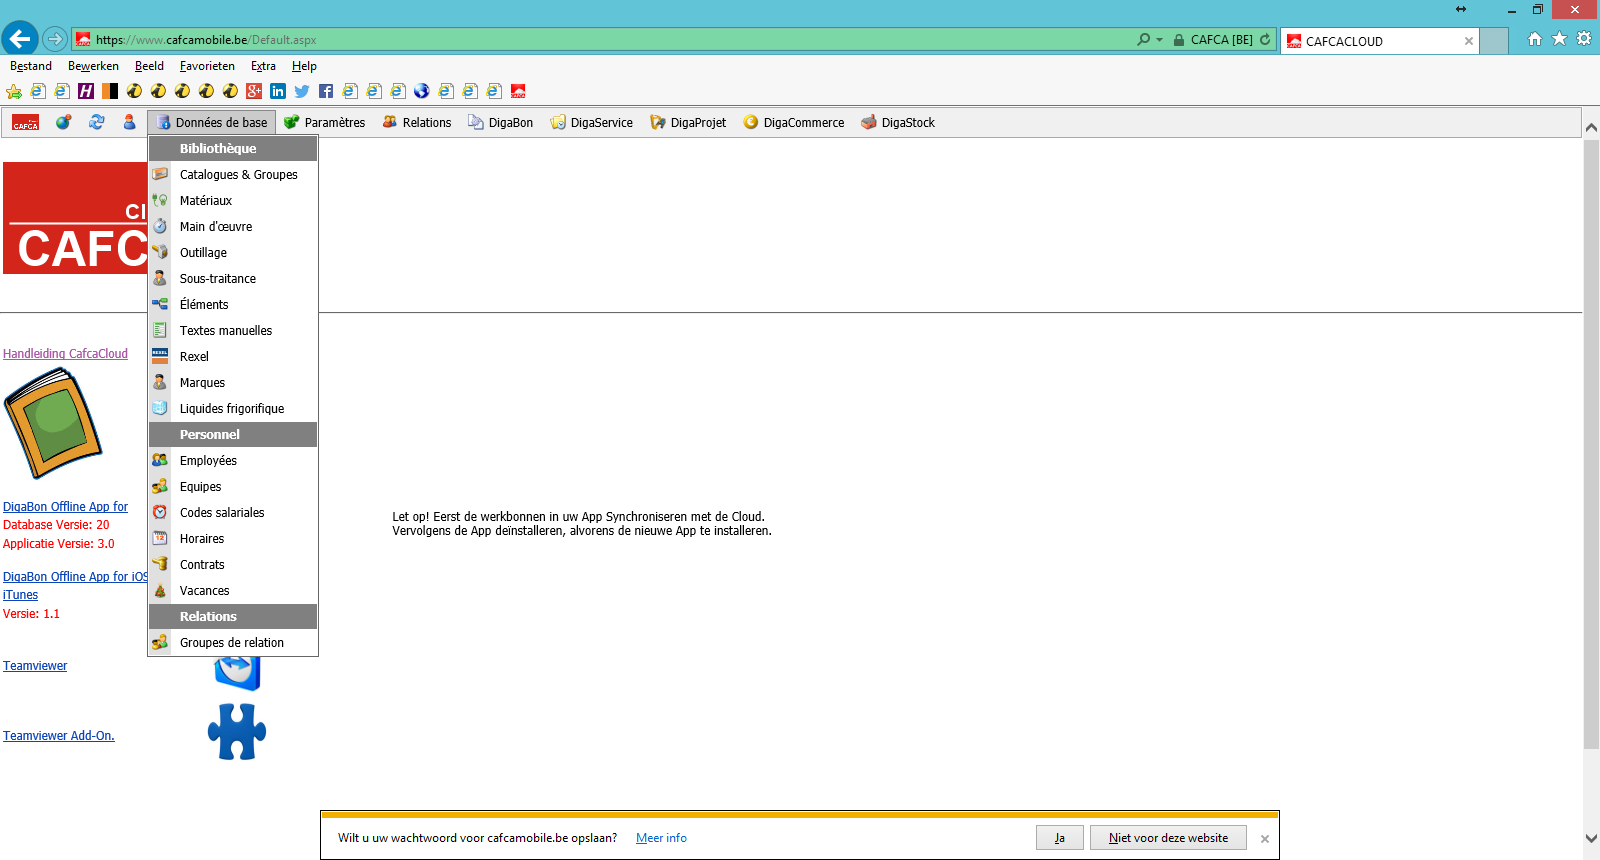Open the Bestand browser menu
1600x860 pixels.
pyautogui.click(x=31, y=66)
